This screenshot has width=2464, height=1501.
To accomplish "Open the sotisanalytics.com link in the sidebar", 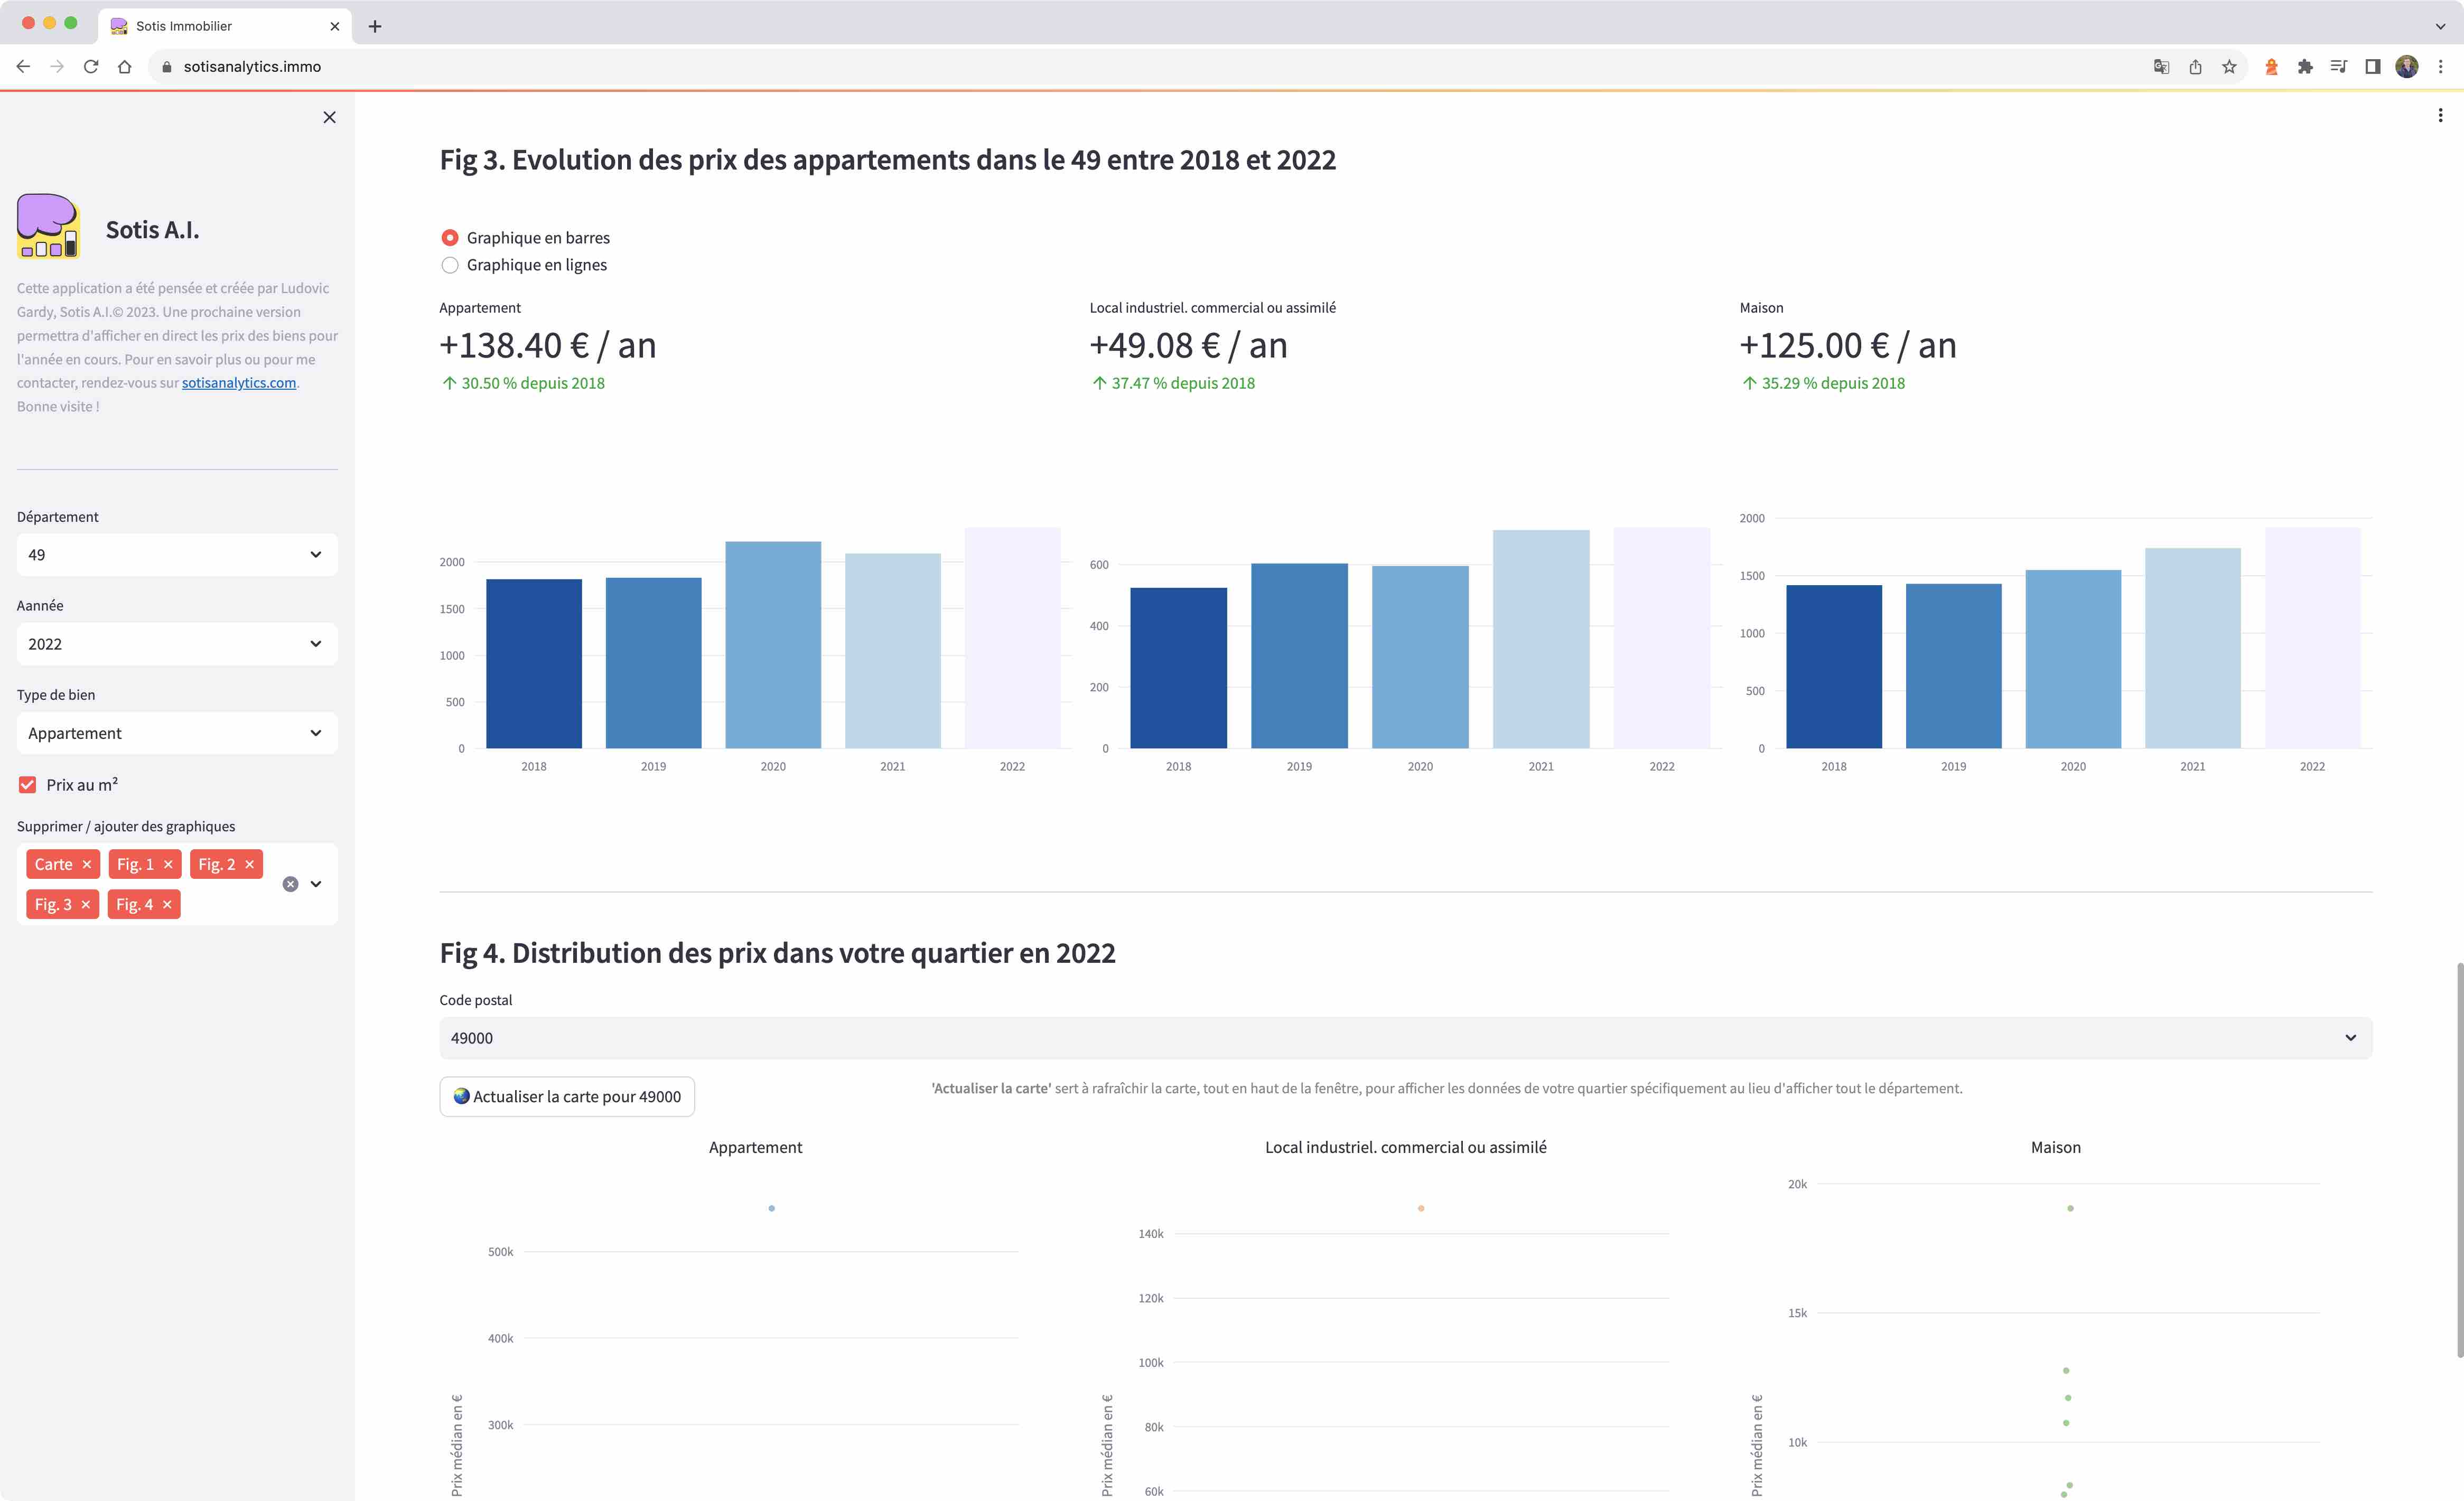I will [x=239, y=383].
